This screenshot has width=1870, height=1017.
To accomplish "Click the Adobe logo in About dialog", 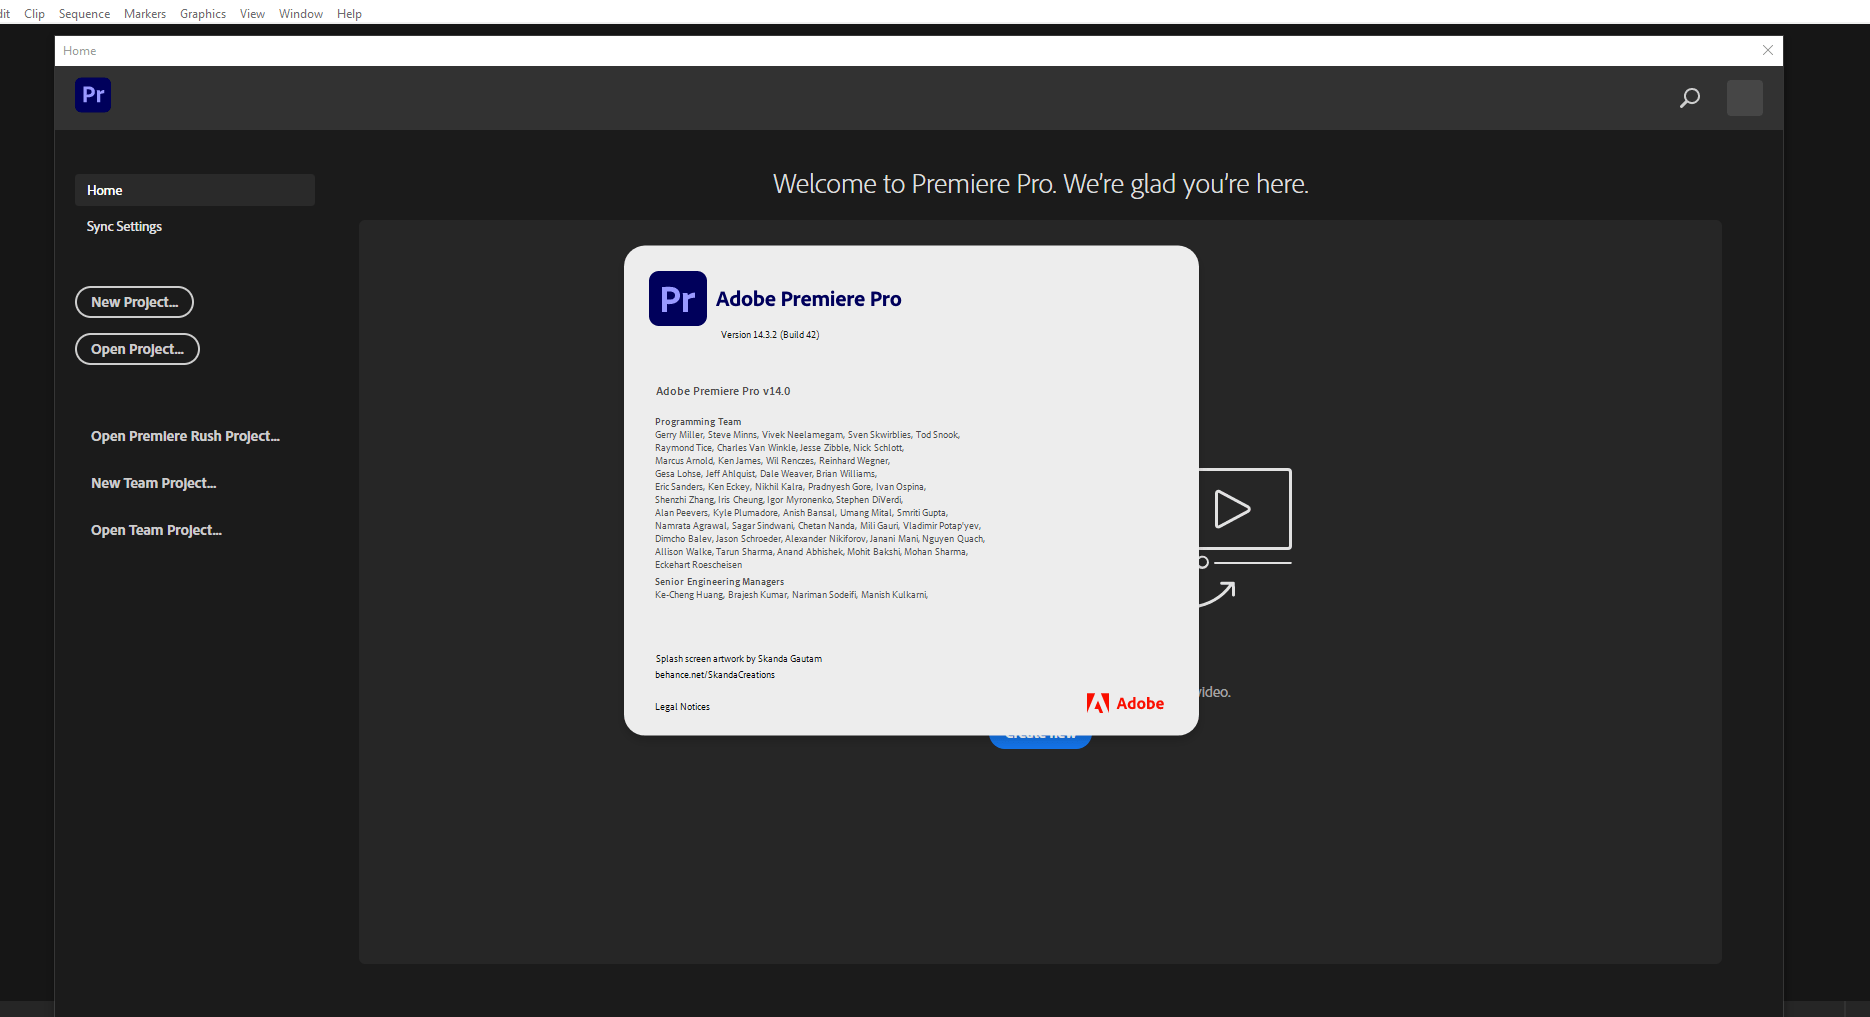I will (x=1125, y=703).
